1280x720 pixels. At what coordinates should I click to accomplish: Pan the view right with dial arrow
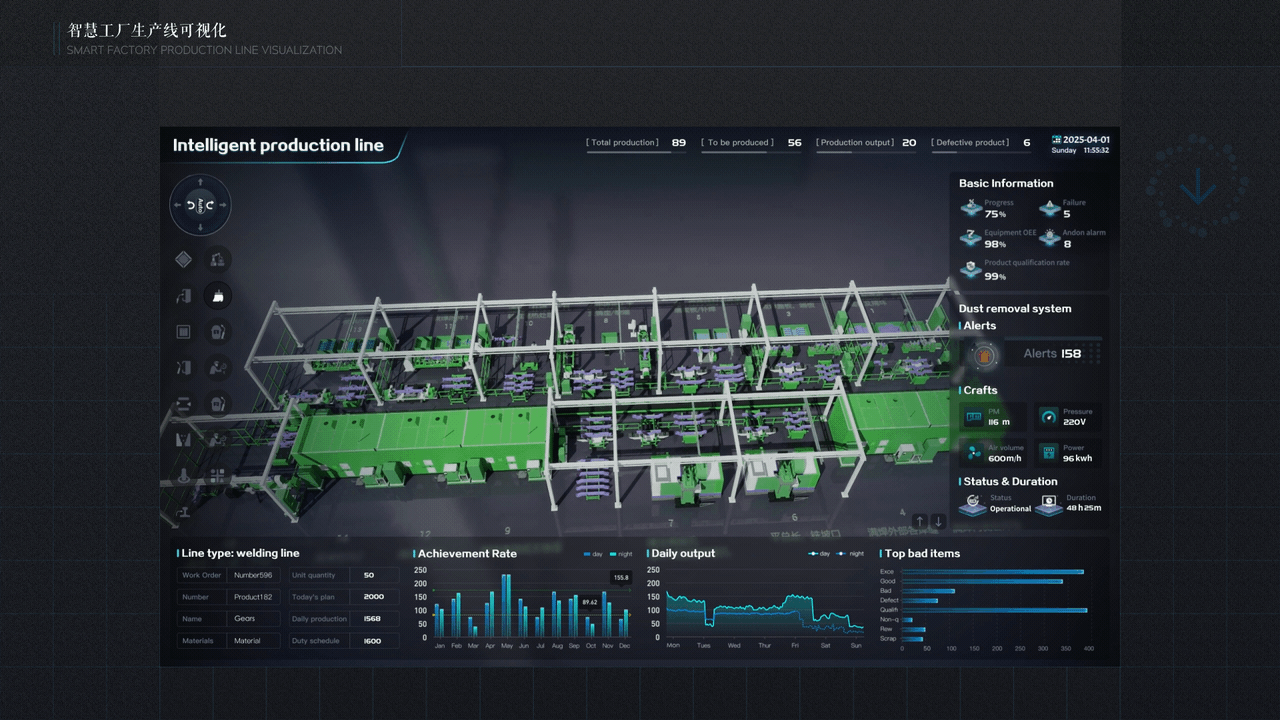point(223,205)
